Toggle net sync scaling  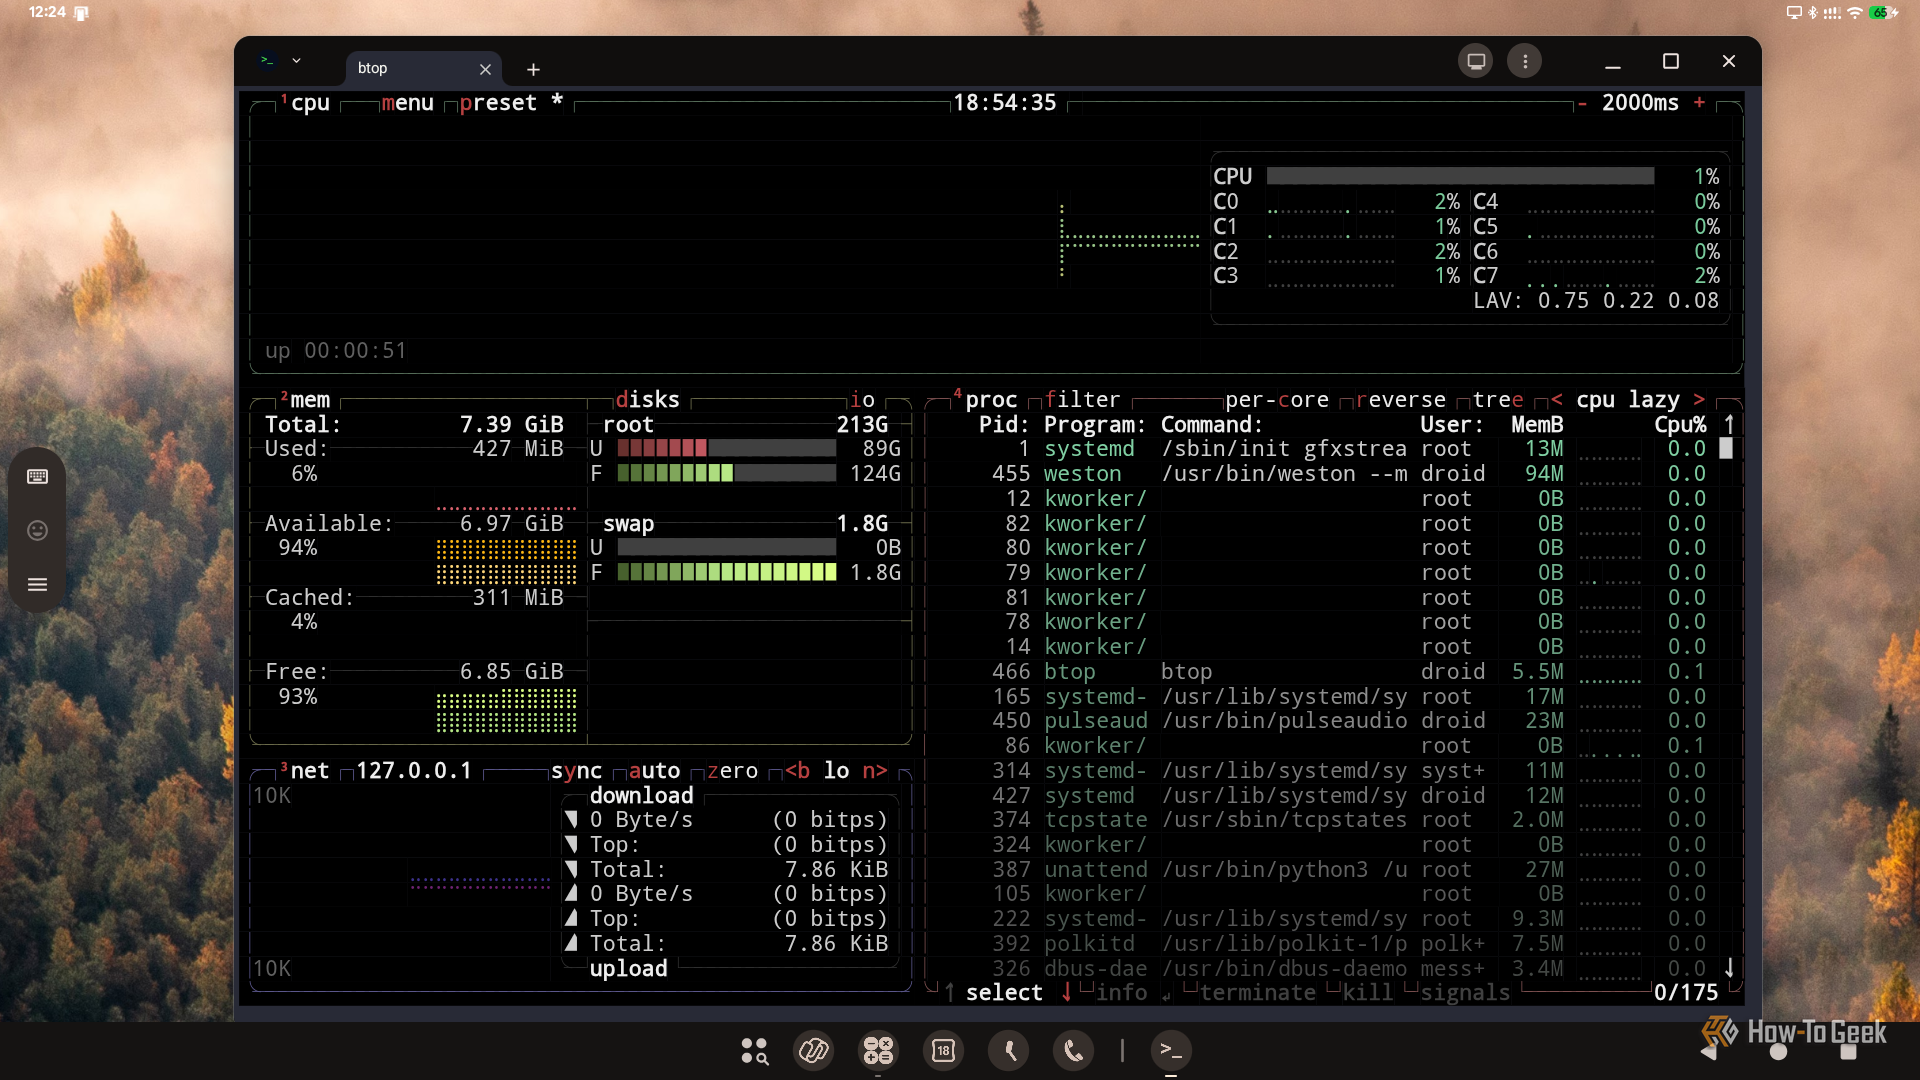(x=576, y=771)
